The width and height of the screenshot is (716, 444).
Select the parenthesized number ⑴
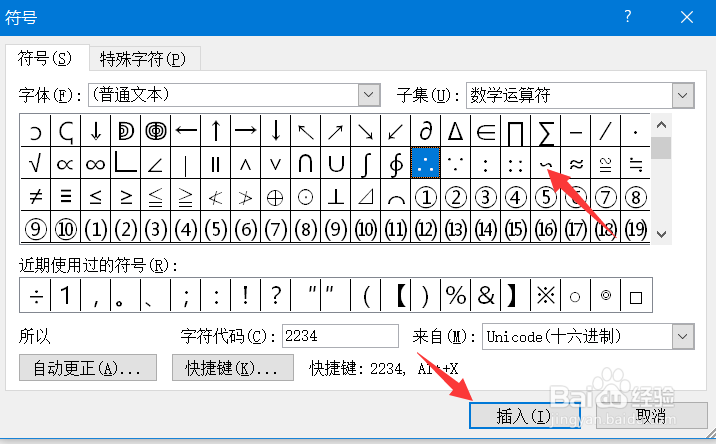click(95, 228)
